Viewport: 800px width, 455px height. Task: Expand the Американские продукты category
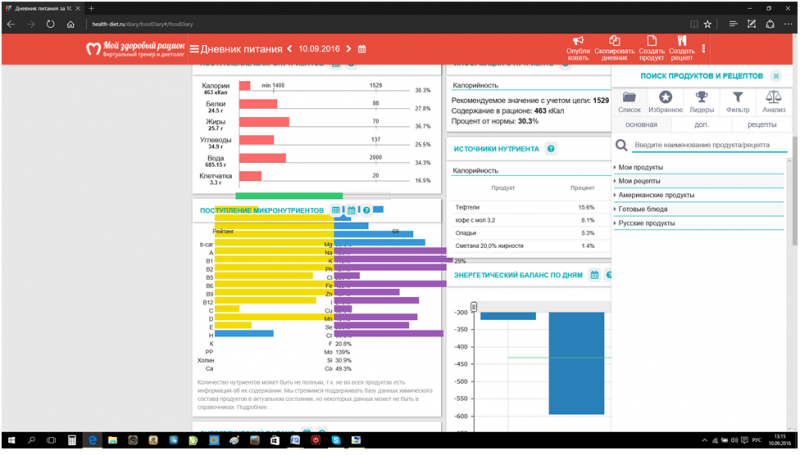point(655,196)
